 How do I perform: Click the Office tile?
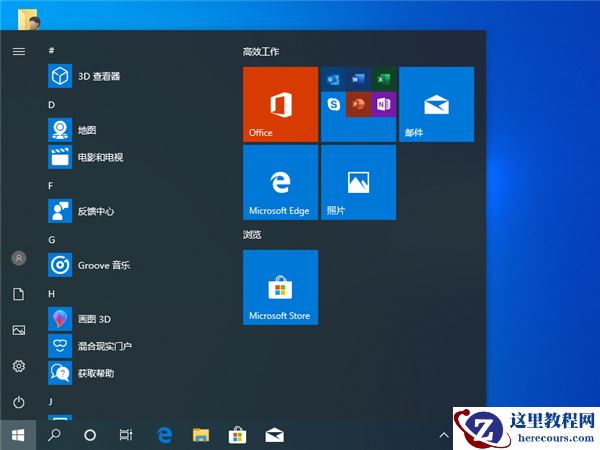[x=280, y=104]
